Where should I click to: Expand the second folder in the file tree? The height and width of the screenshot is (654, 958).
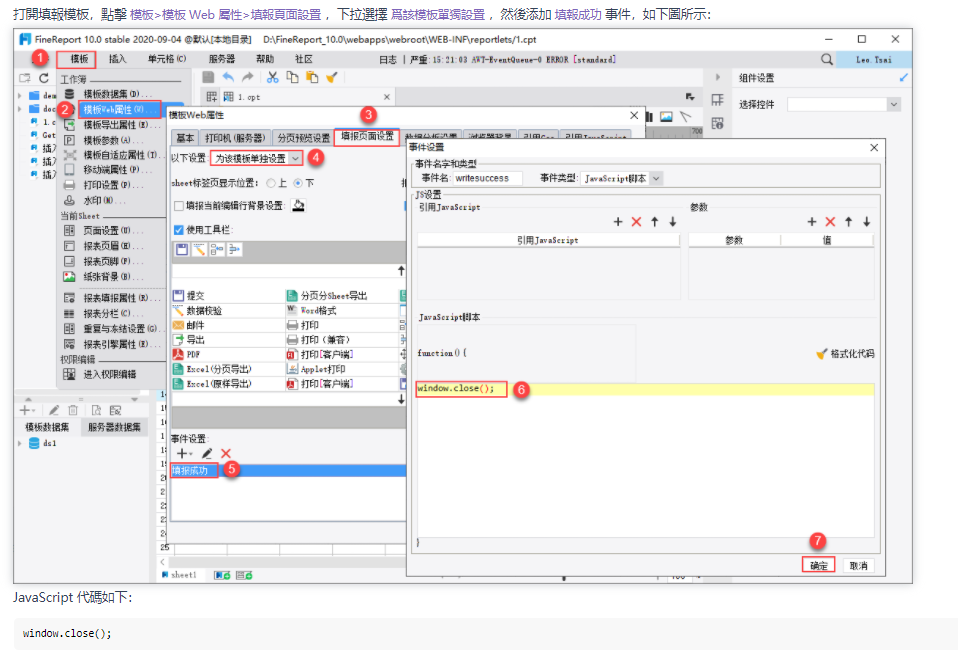20,109
